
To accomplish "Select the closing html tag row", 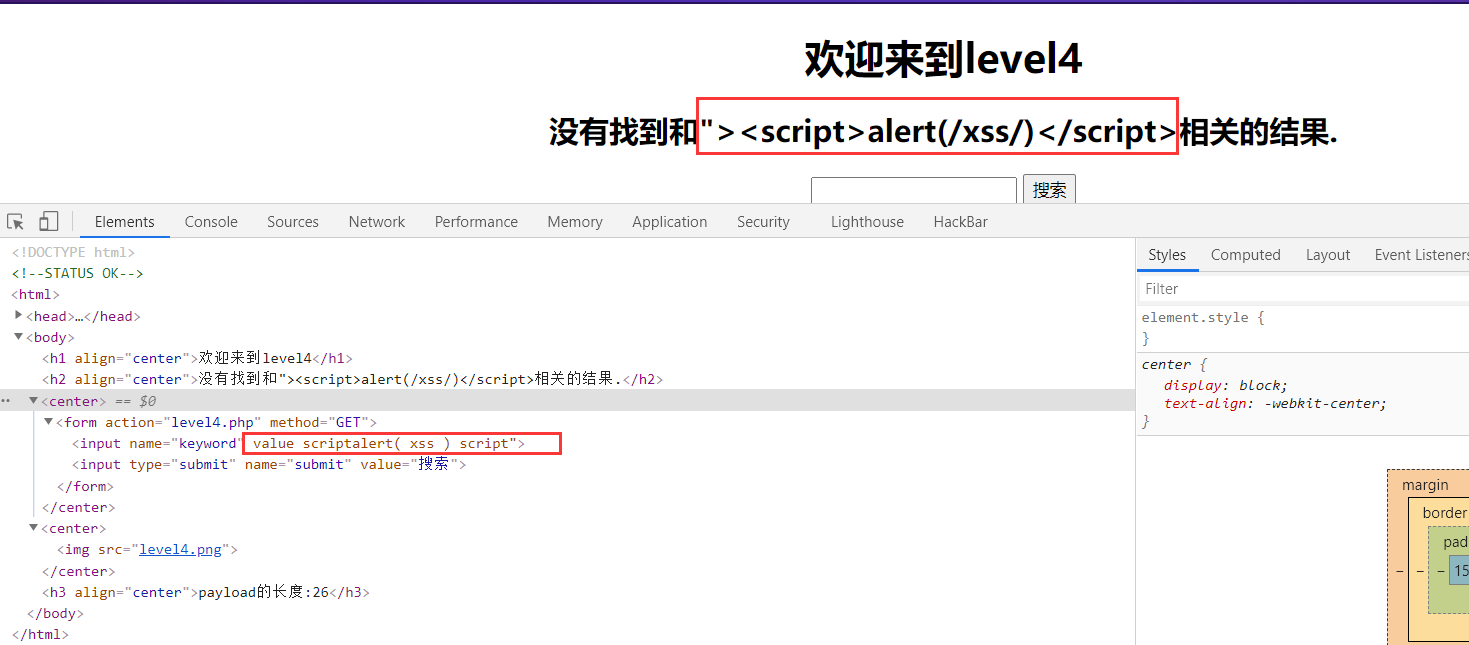I will [x=40, y=634].
